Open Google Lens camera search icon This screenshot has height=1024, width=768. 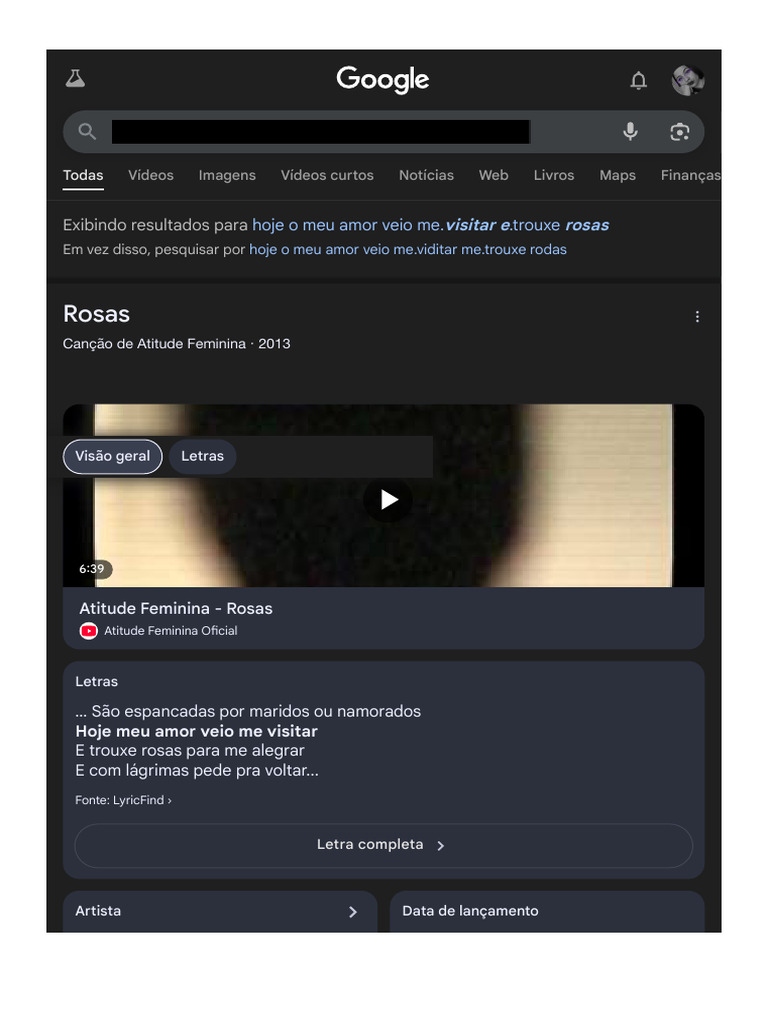click(680, 132)
